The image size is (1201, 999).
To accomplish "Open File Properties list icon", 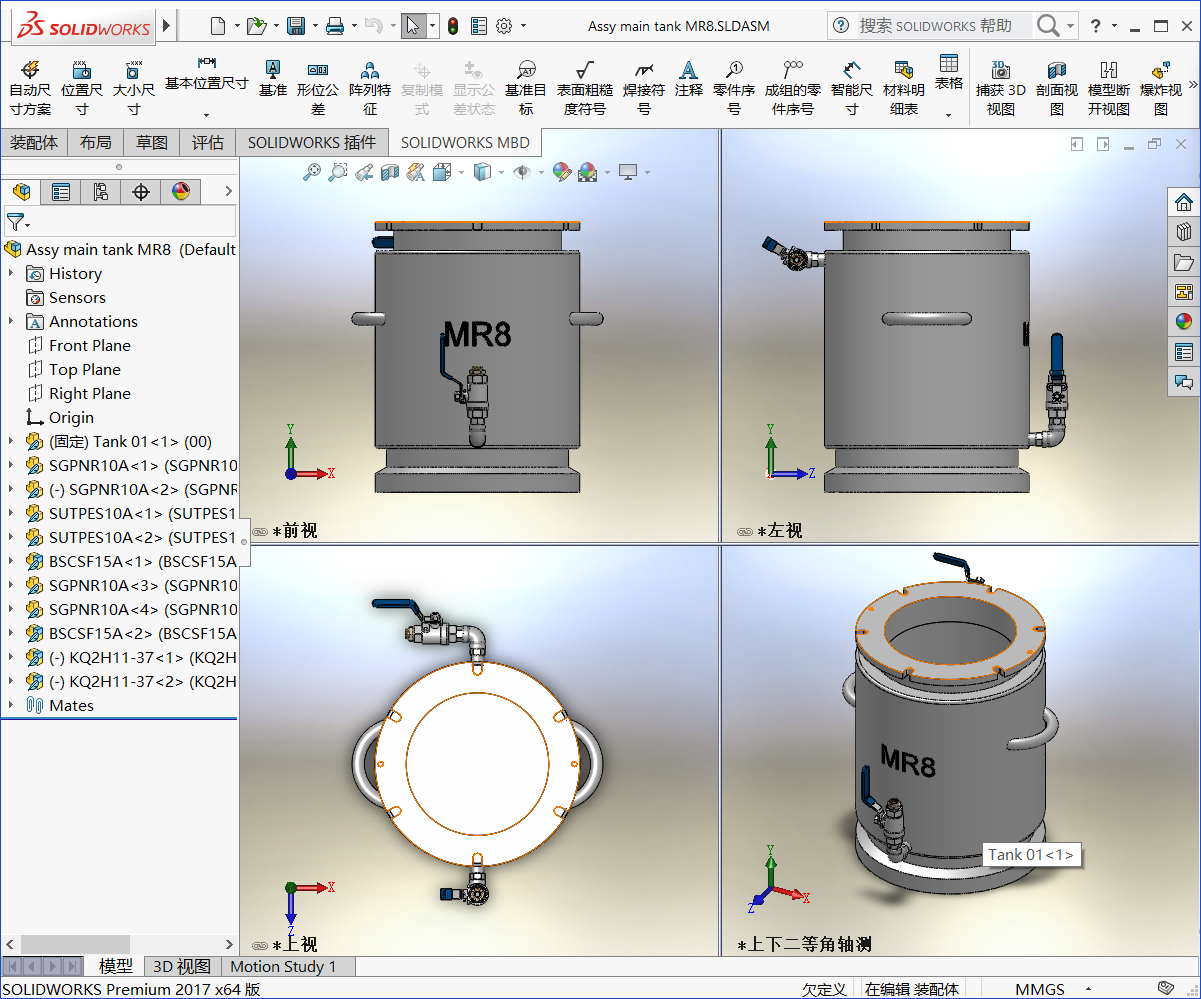I will coord(479,25).
